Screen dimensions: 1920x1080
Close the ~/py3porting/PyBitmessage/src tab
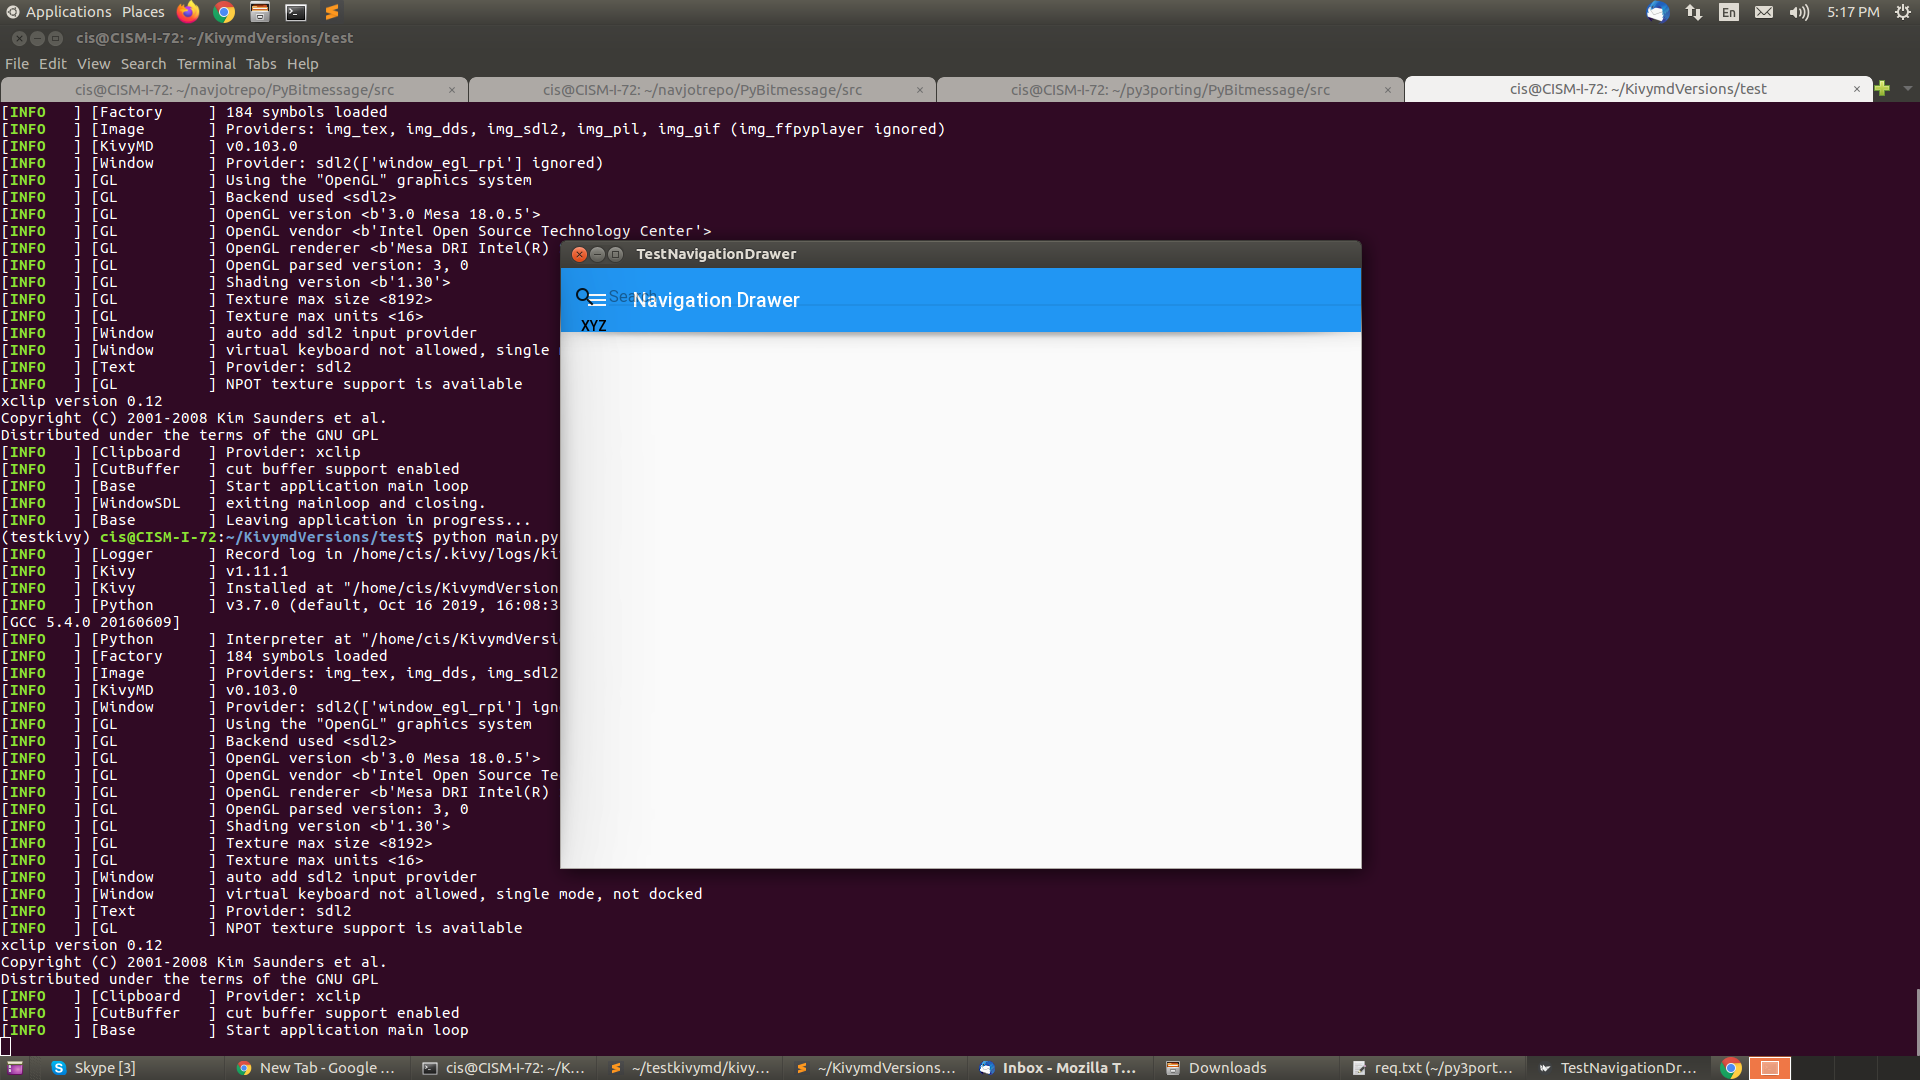point(1388,89)
